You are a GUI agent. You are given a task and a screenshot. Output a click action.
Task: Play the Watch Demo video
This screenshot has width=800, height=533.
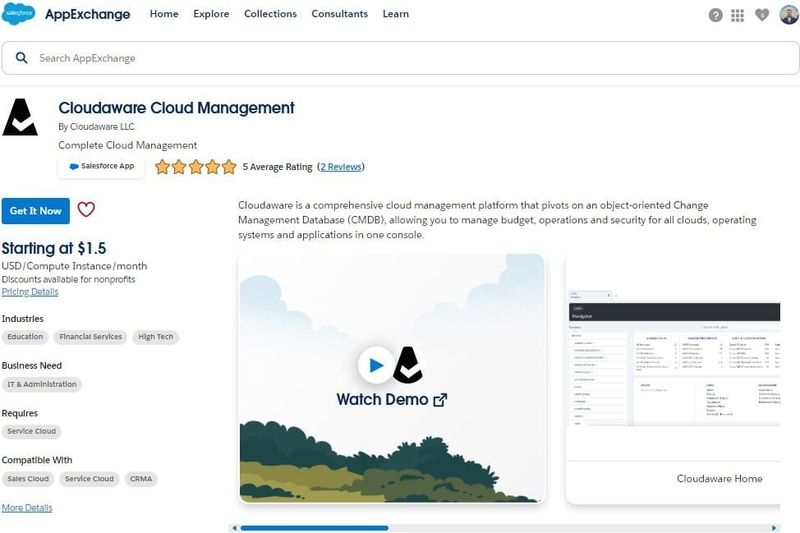click(376, 365)
